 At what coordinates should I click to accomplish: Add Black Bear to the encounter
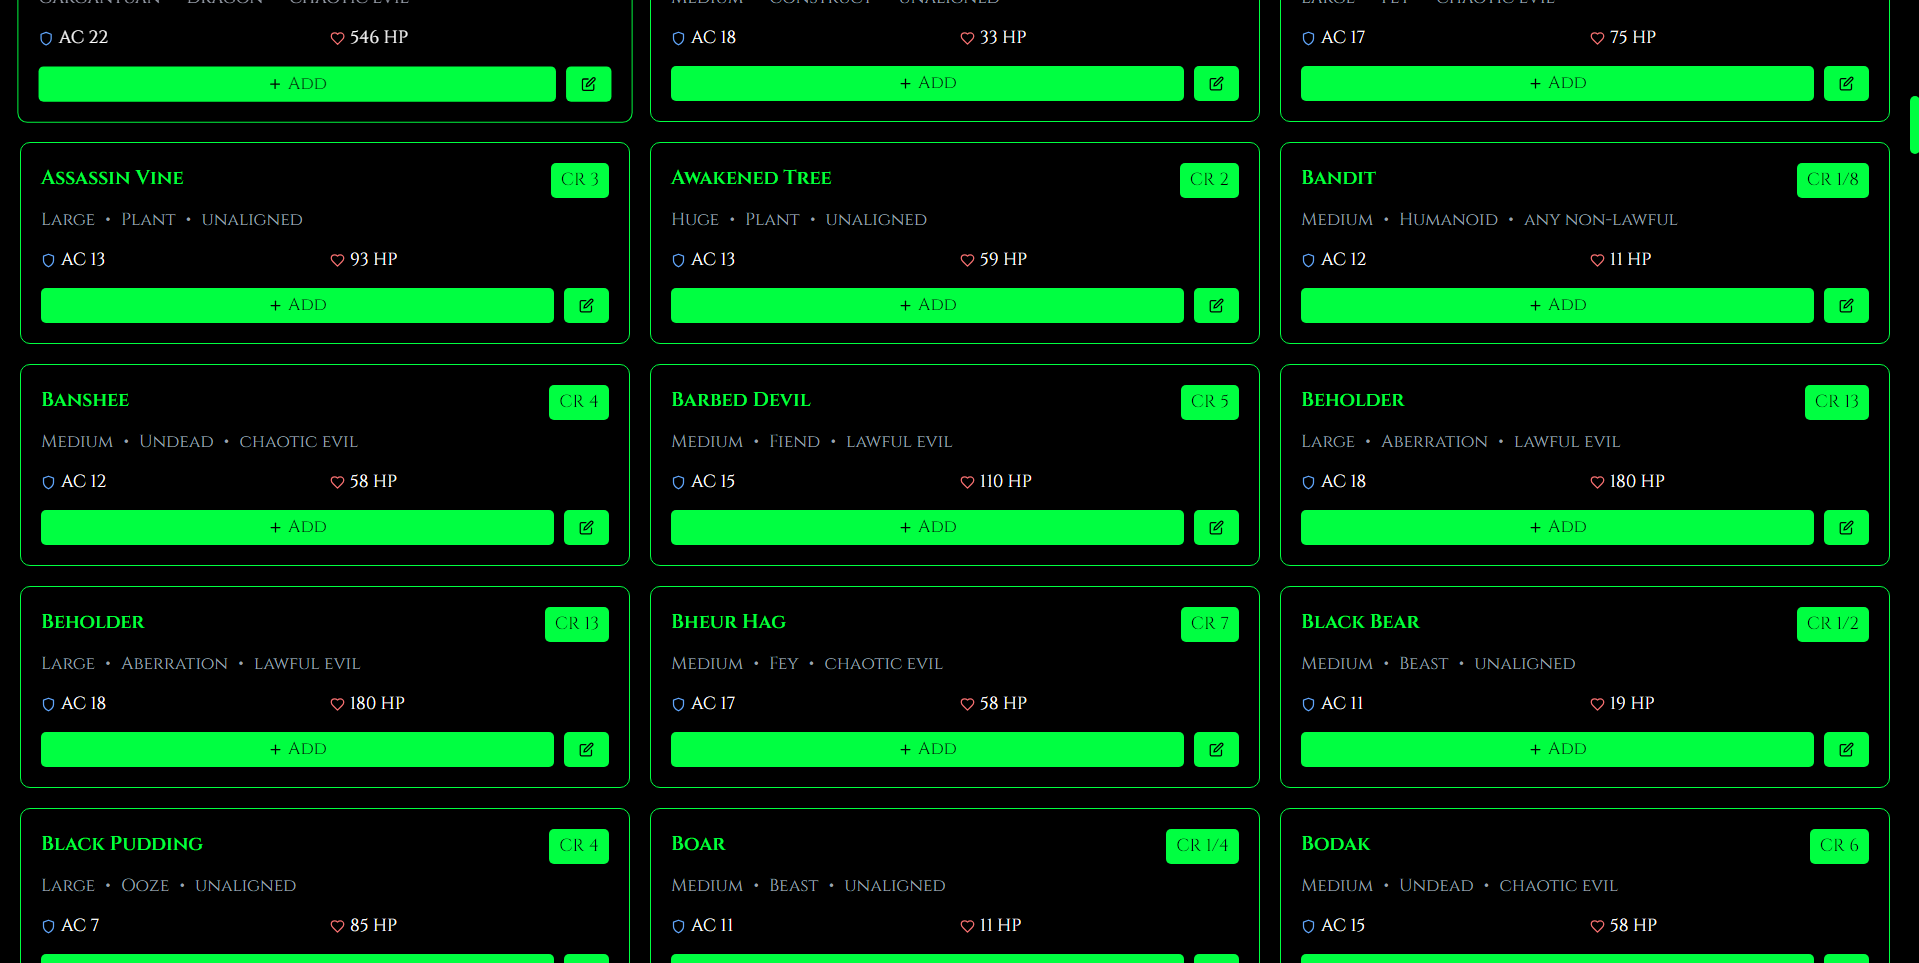click(1557, 750)
